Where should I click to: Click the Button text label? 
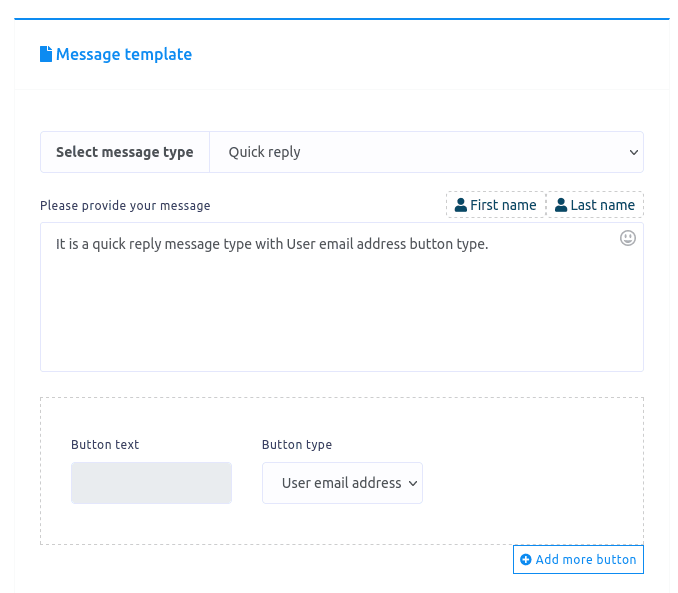(x=105, y=445)
